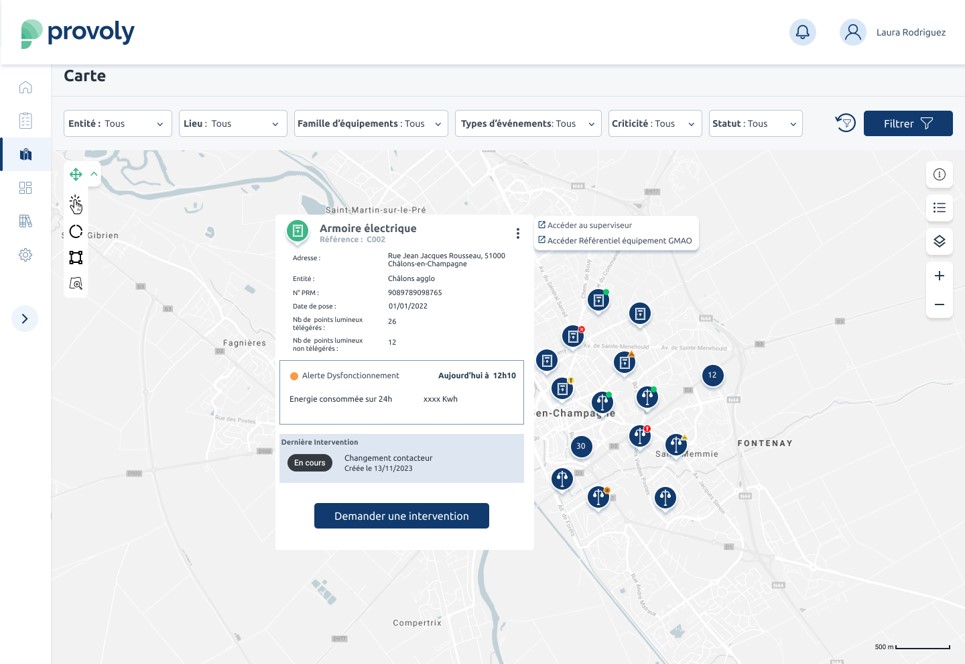The width and height of the screenshot is (965, 664).
Task: Open the three-dot menu of Armoire électrique
Action: click(x=518, y=233)
